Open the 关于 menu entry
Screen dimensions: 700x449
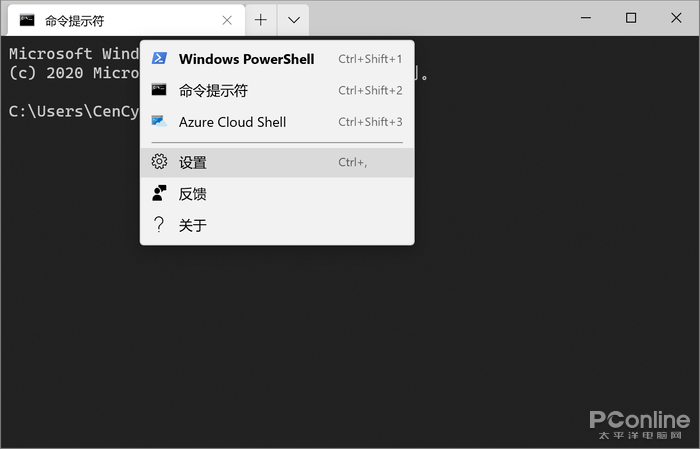(193, 225)
